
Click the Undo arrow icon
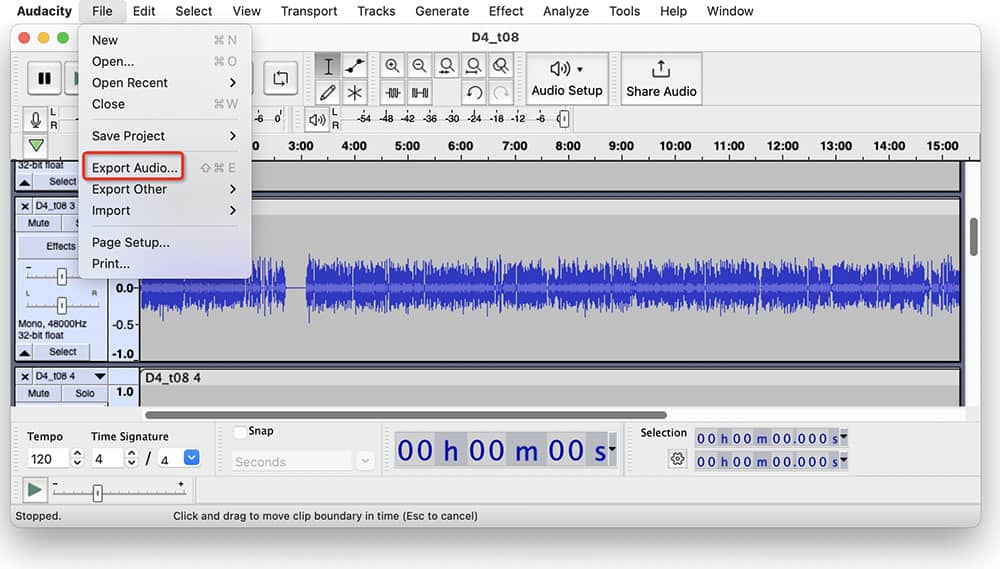tap(474, 93)
